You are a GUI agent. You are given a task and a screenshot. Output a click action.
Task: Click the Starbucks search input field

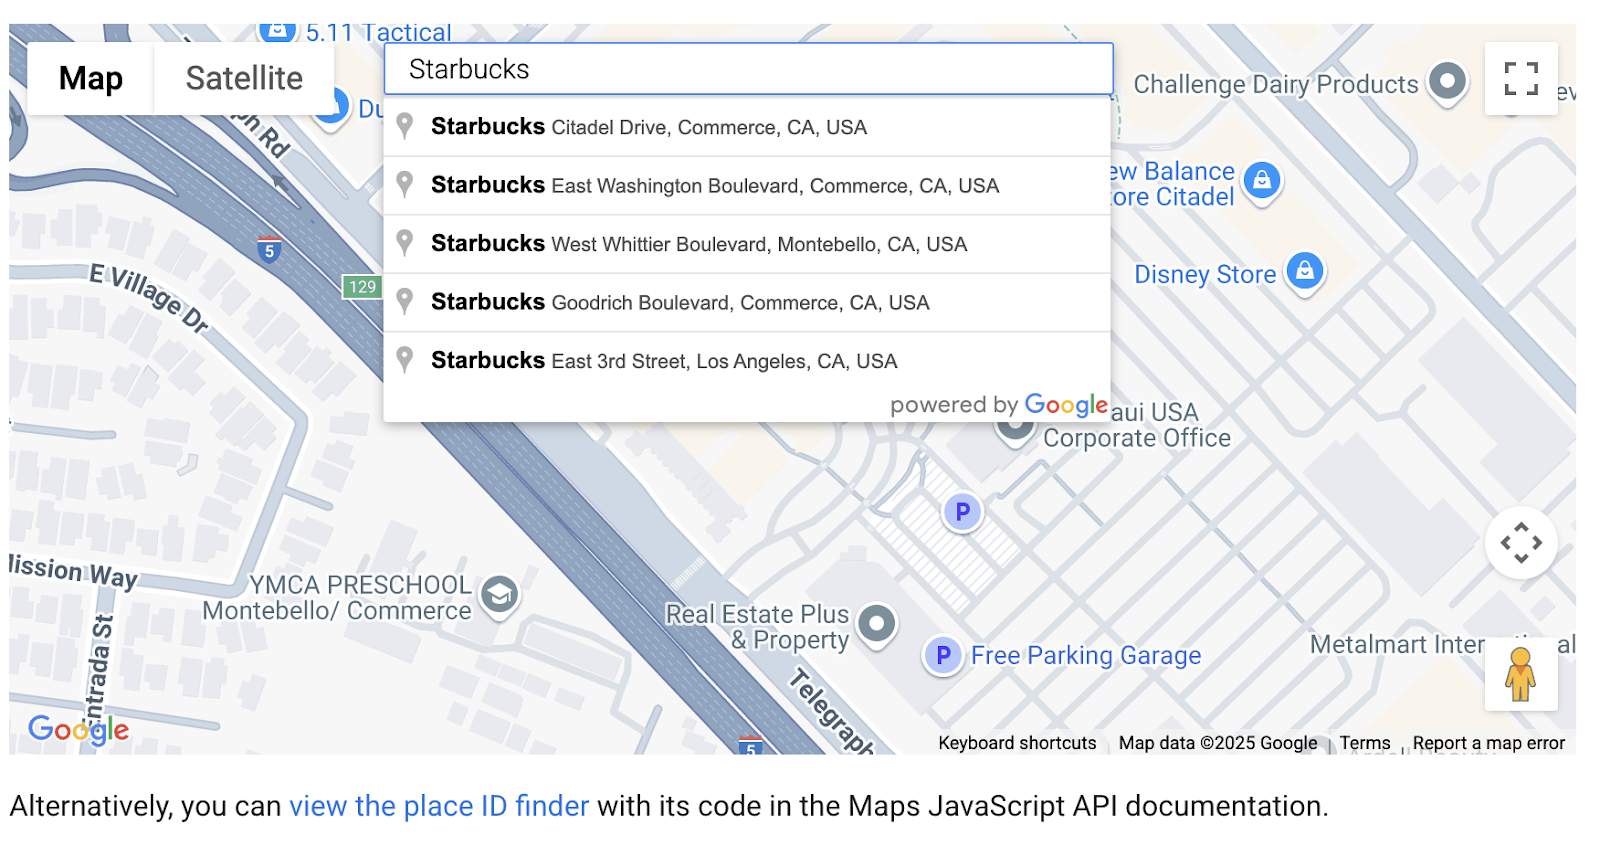(x=748, y=69)
